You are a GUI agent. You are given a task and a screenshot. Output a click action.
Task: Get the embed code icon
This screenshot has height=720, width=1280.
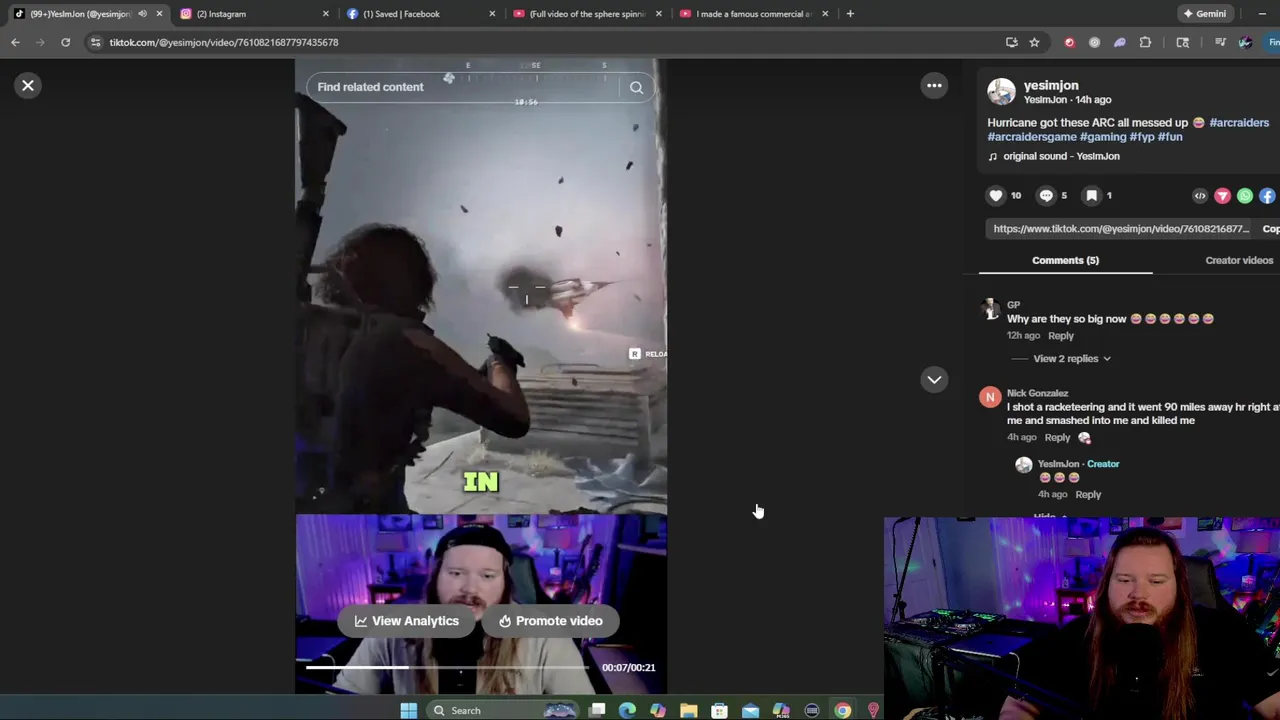(x=1200, y=196)
